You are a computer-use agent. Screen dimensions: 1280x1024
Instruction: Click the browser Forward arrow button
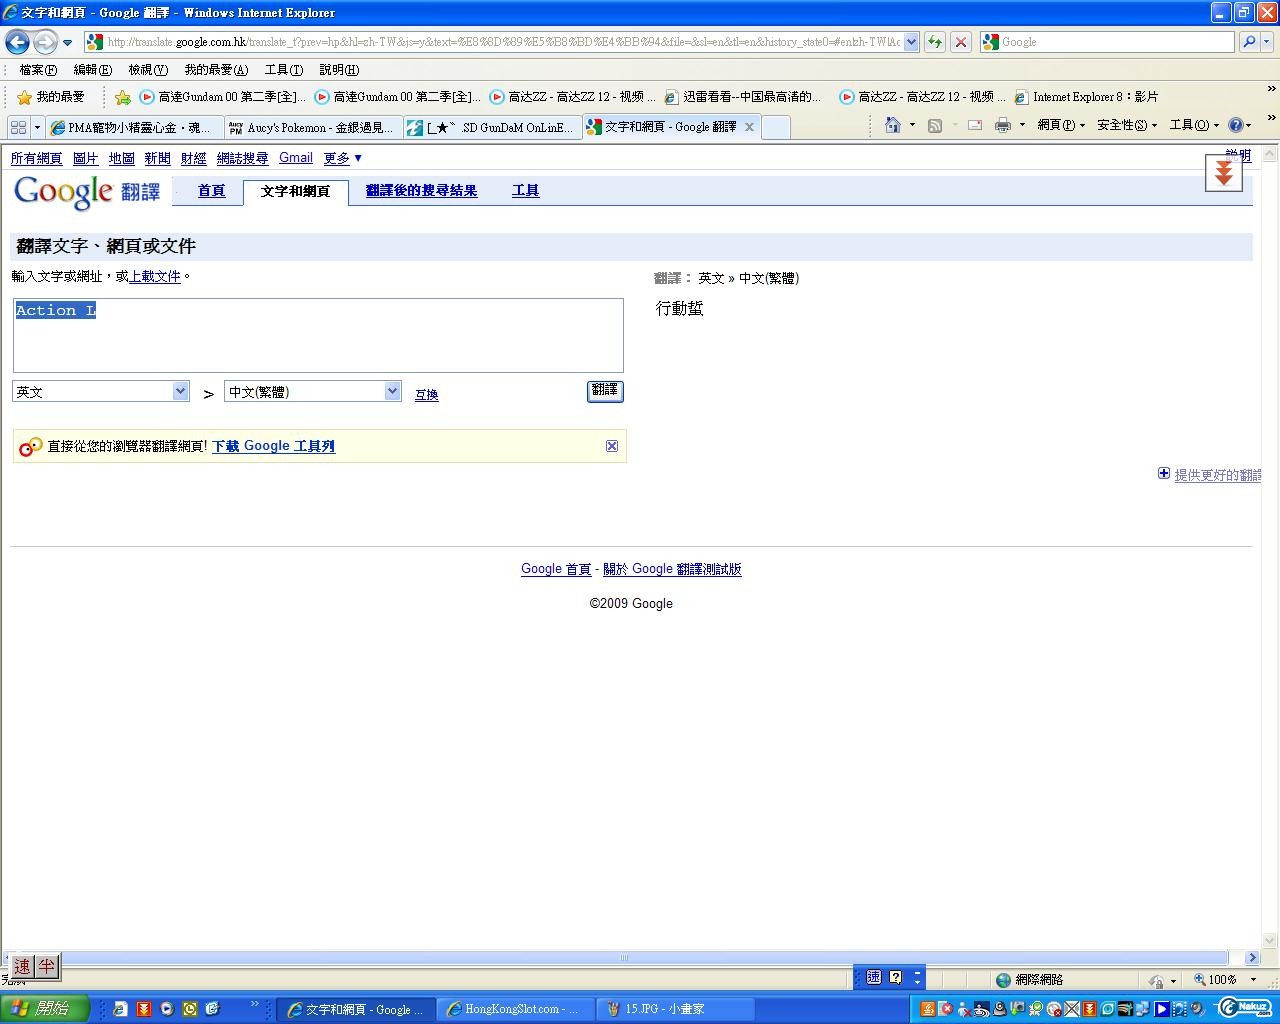click(45, 42)
